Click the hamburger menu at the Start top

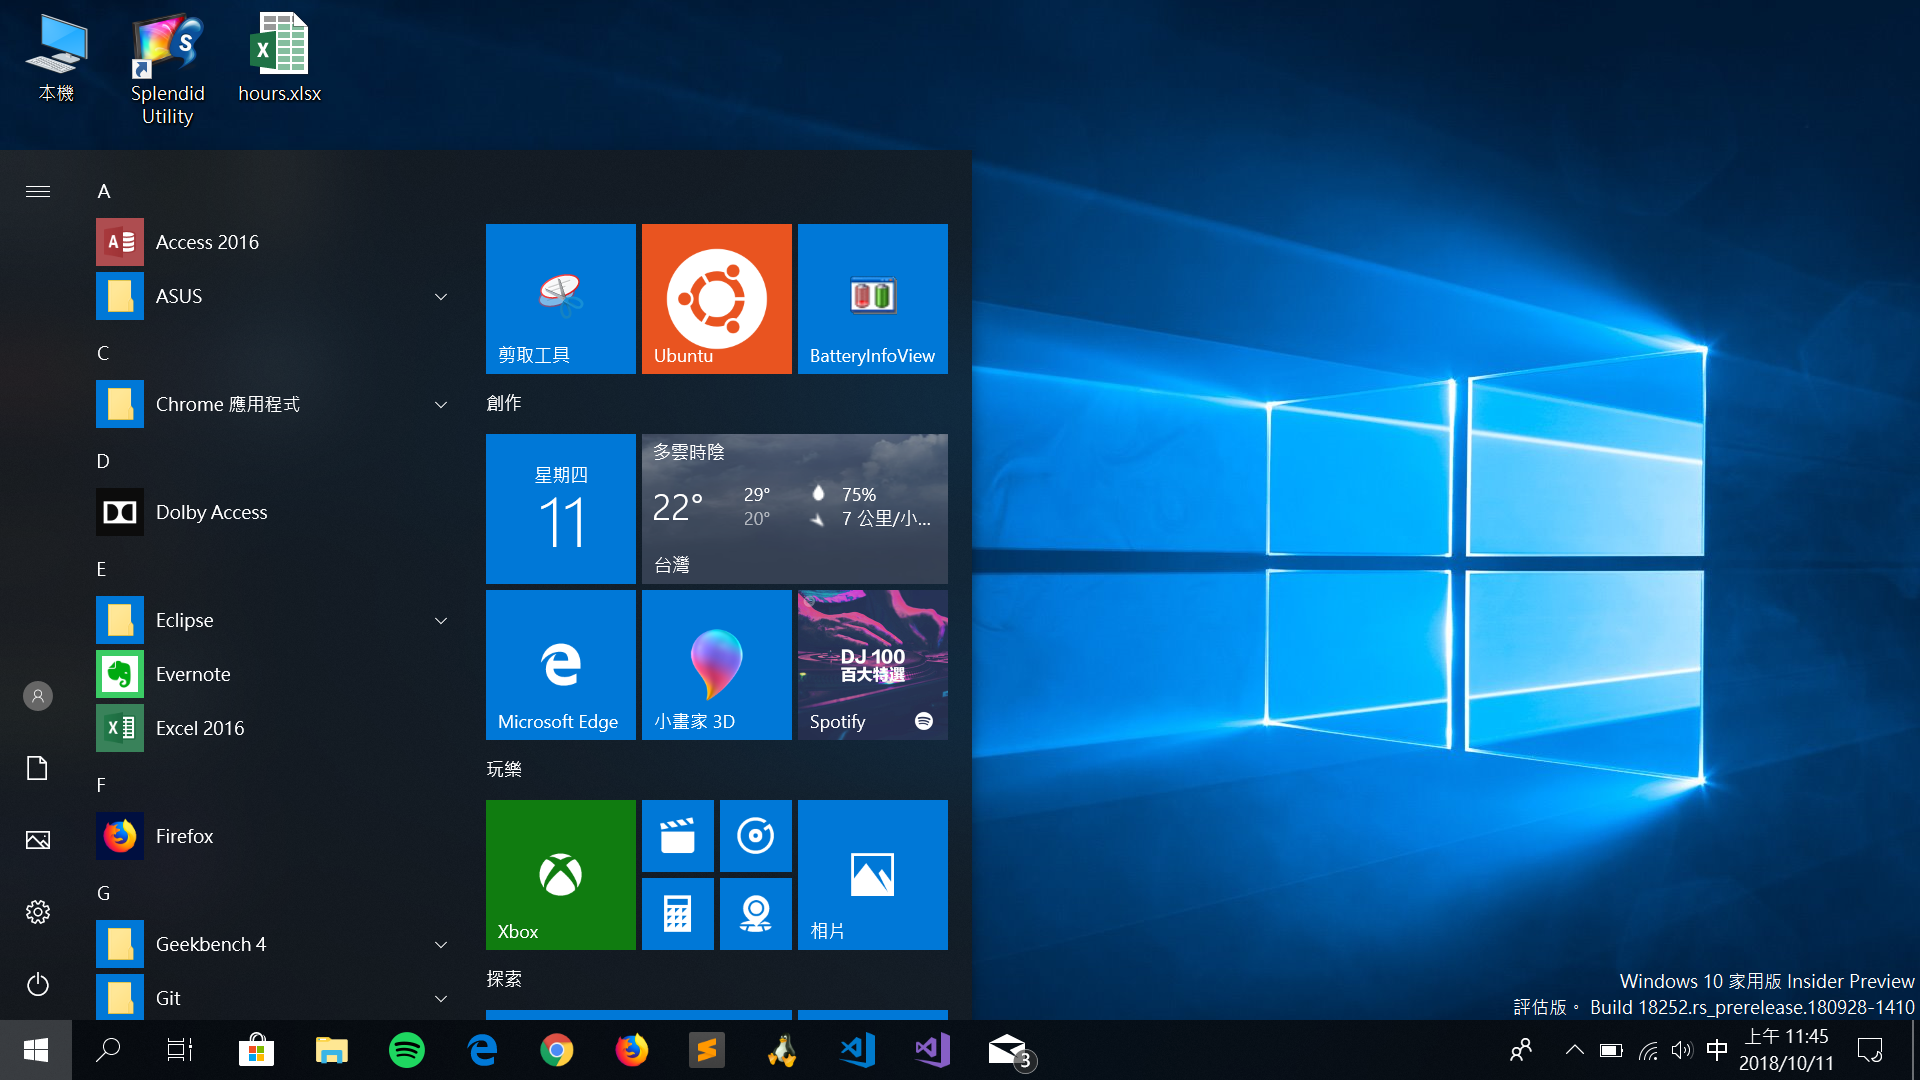[x=38, y=191]
